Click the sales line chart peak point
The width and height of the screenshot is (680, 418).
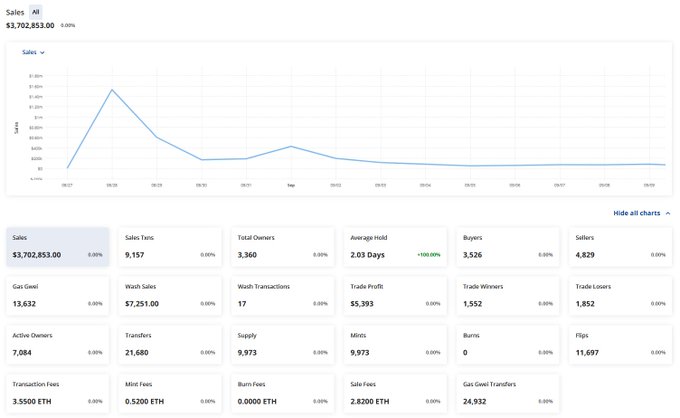click(x=112, y=90)
